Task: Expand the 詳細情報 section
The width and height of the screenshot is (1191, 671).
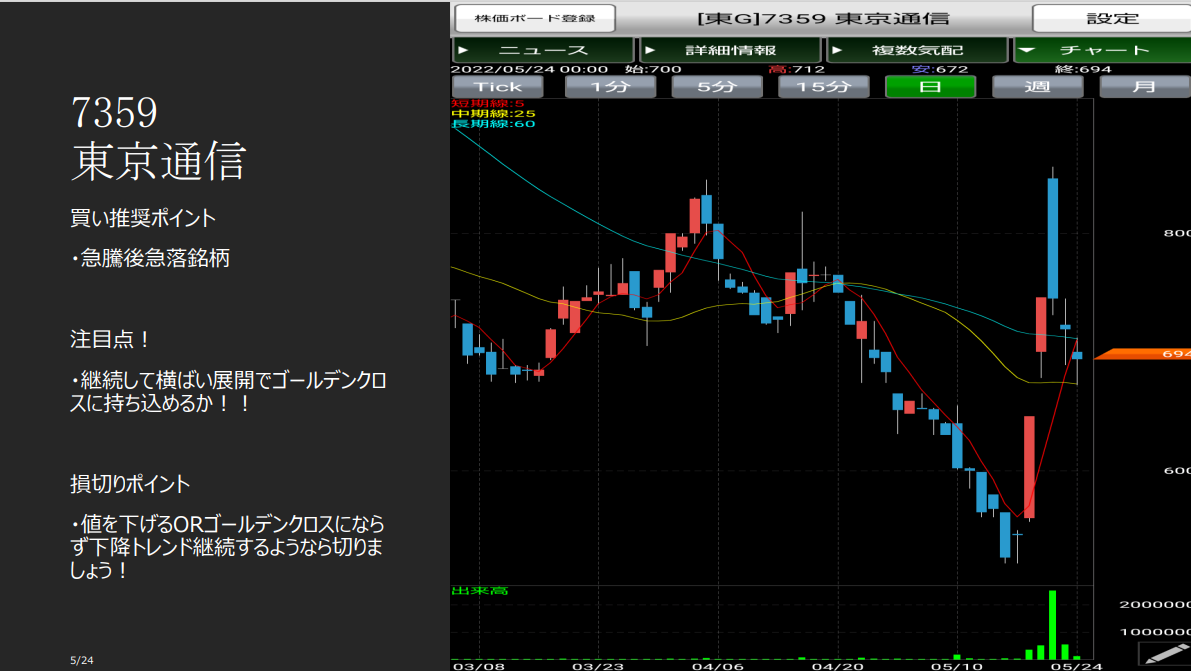Action: pyautogui.click(x=730, y=50)
